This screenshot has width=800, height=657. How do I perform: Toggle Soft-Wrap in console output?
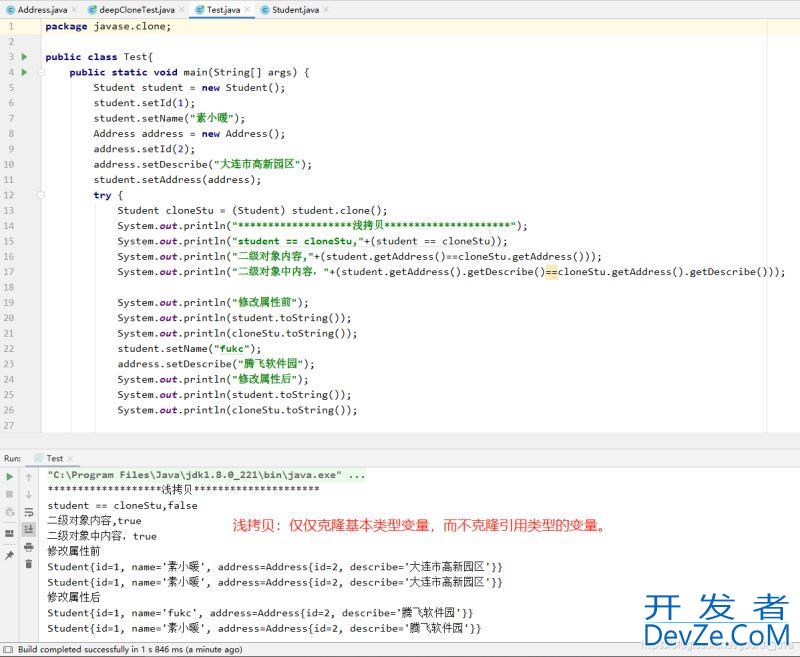[29, 512]
